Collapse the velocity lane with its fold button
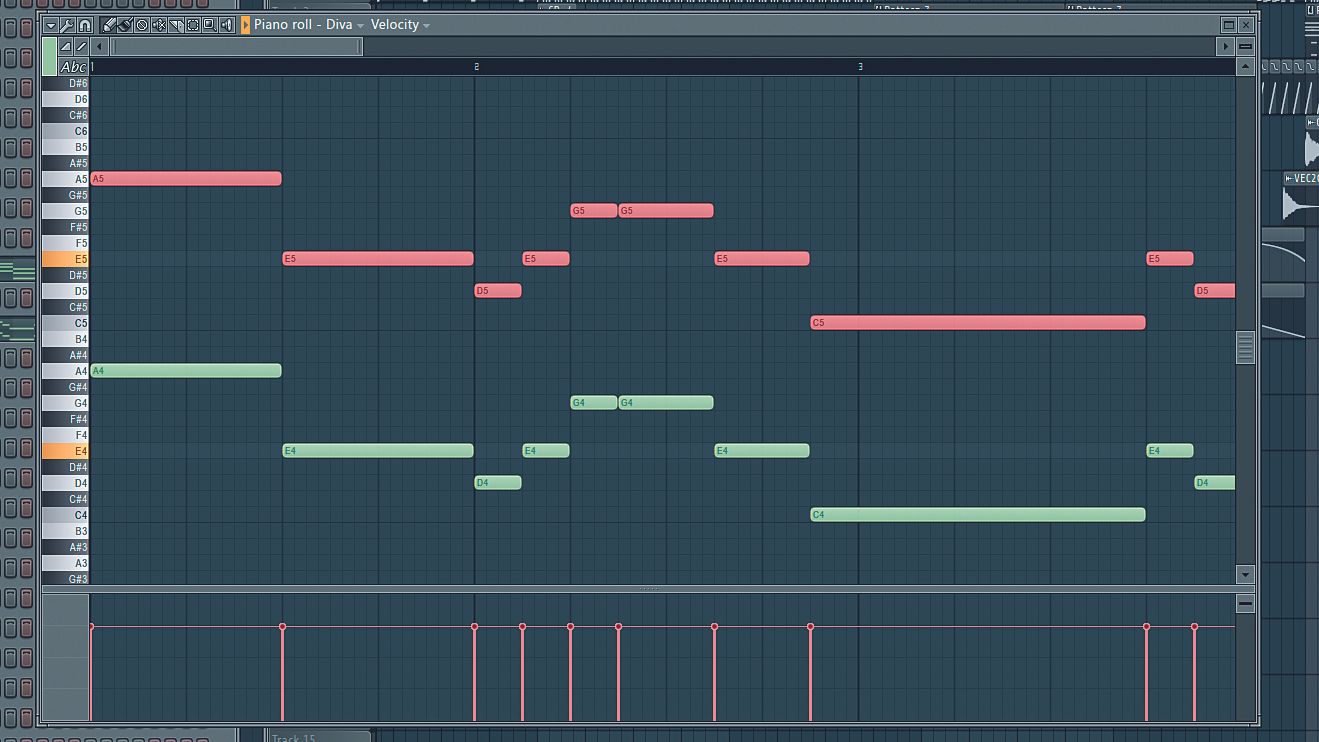This screenshot has width=1319, height=742. (x=1246, y=603)
